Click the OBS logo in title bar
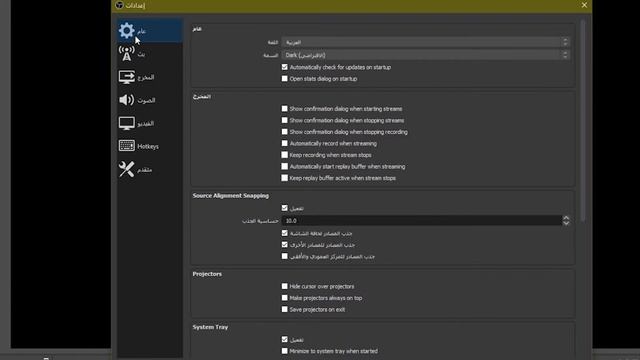The image size is (640, 360). [119, 5]
